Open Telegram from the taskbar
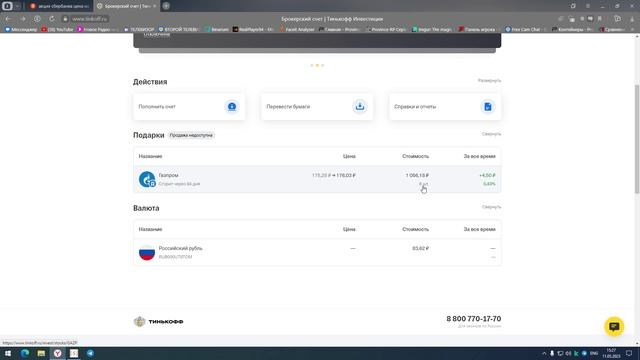The image size is (640, 360). [x=90, y=353]
